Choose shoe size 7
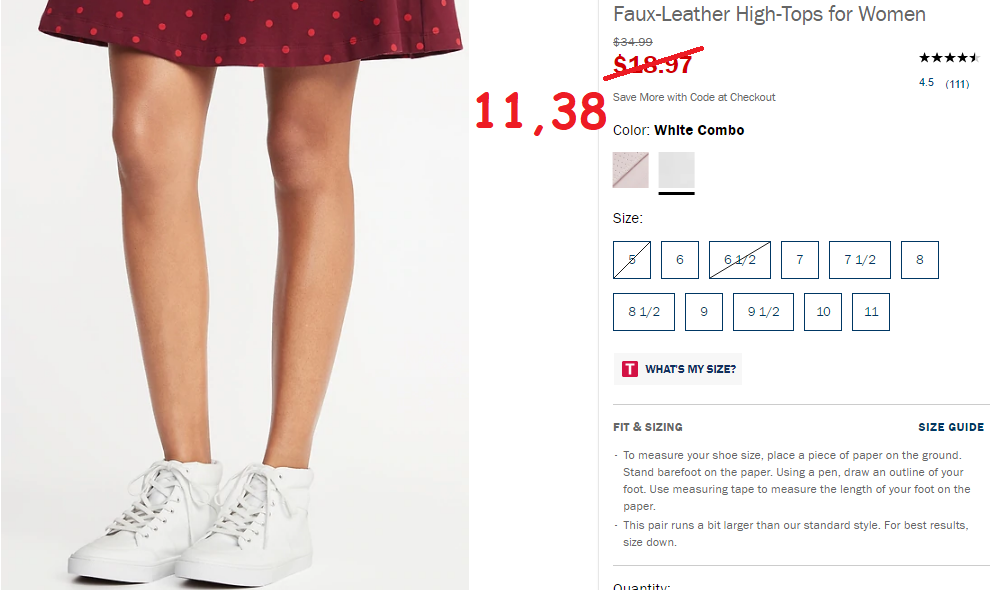The width and height of the screenshot is (994, 590). [800, 260]
